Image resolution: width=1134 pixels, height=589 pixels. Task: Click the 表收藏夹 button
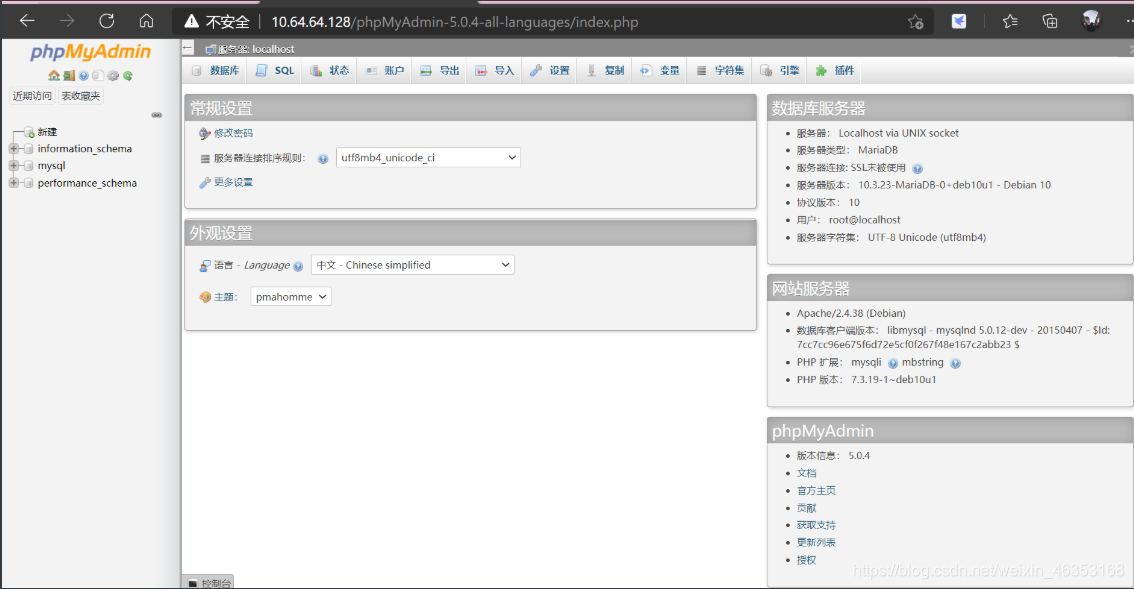point(81,96)
